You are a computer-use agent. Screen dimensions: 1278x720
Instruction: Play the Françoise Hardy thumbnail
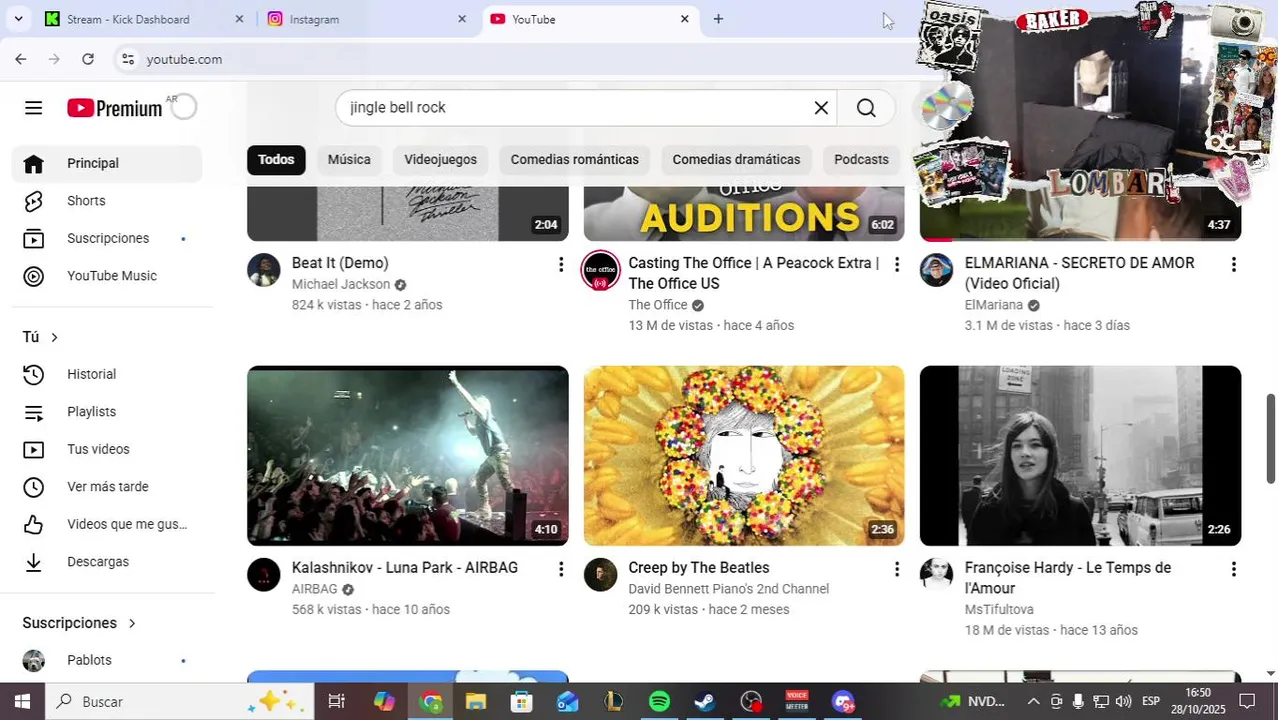[1081, 456]
